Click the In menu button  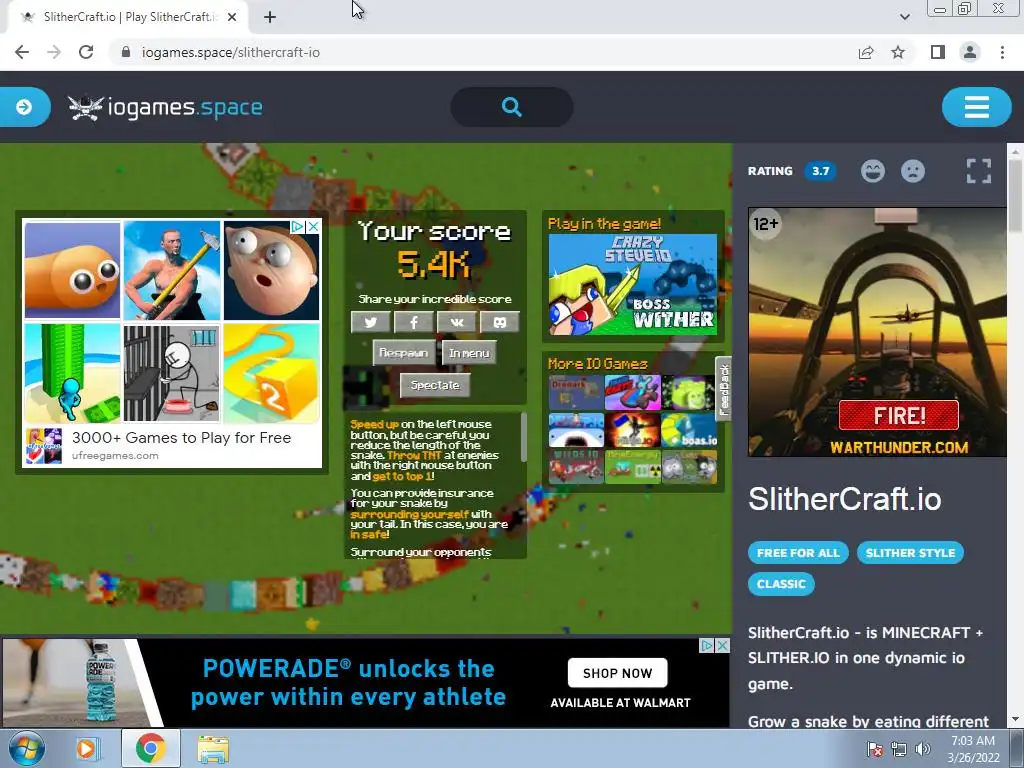coord(469,353)
